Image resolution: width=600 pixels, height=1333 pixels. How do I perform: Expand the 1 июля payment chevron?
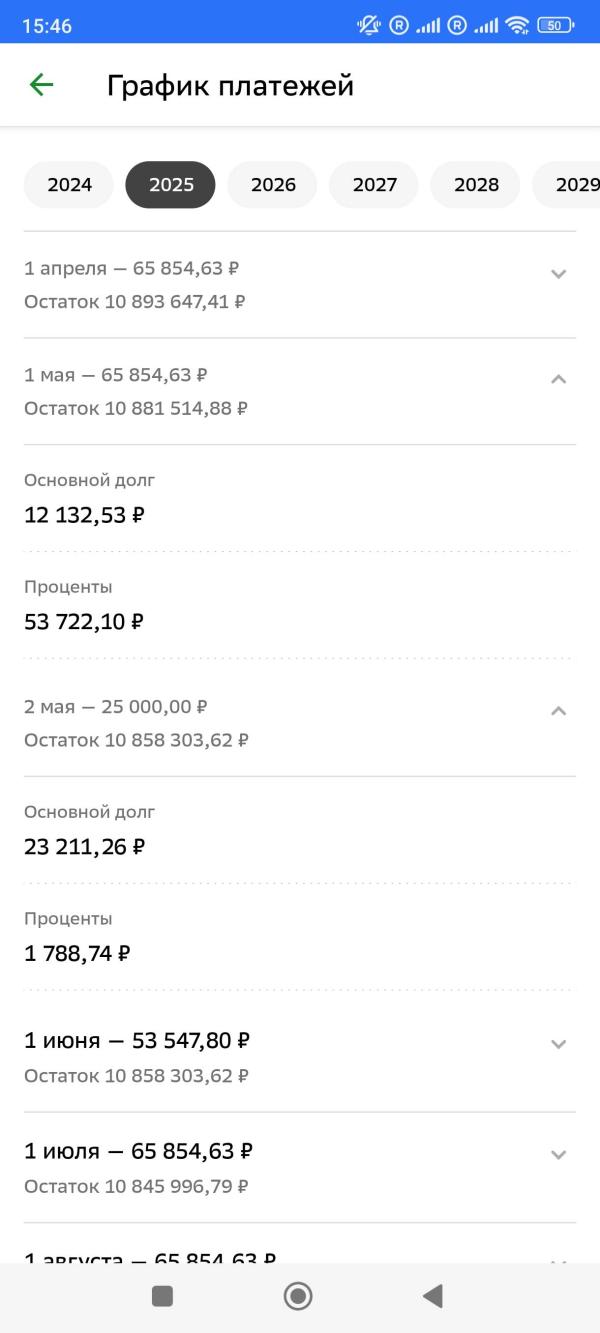559,1154
